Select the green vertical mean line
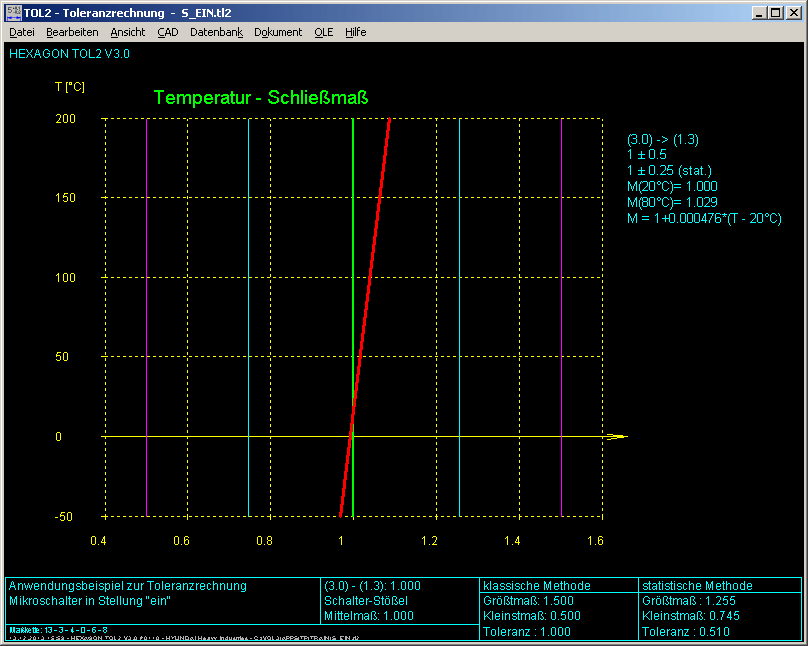 click(353, 300)
